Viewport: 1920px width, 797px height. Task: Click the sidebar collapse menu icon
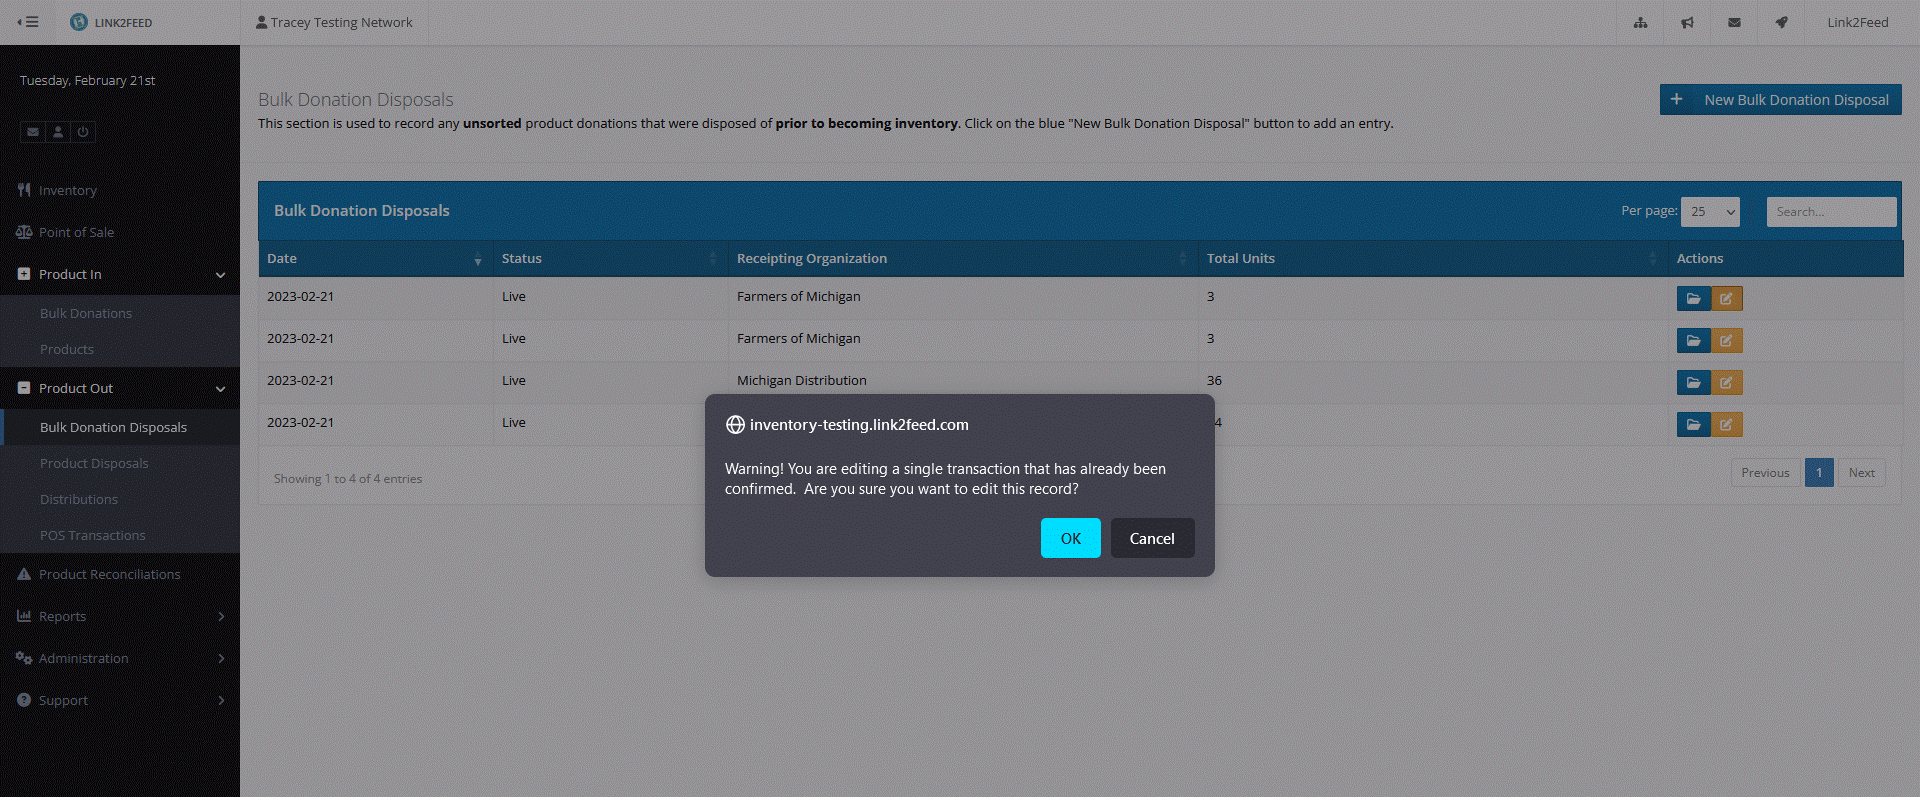click(x=28, y=22)
